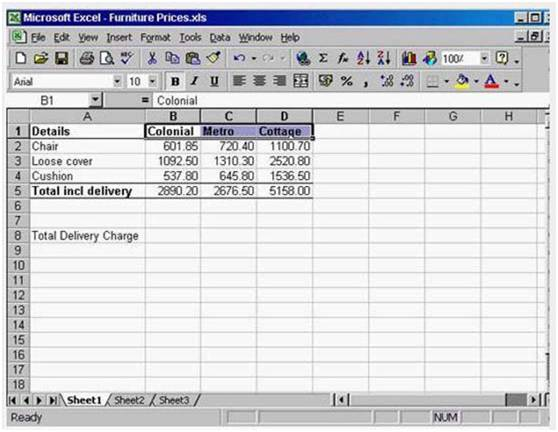Click the Save floppy disk icon
This screenshot has width=558, height=432.
(62, 58)
